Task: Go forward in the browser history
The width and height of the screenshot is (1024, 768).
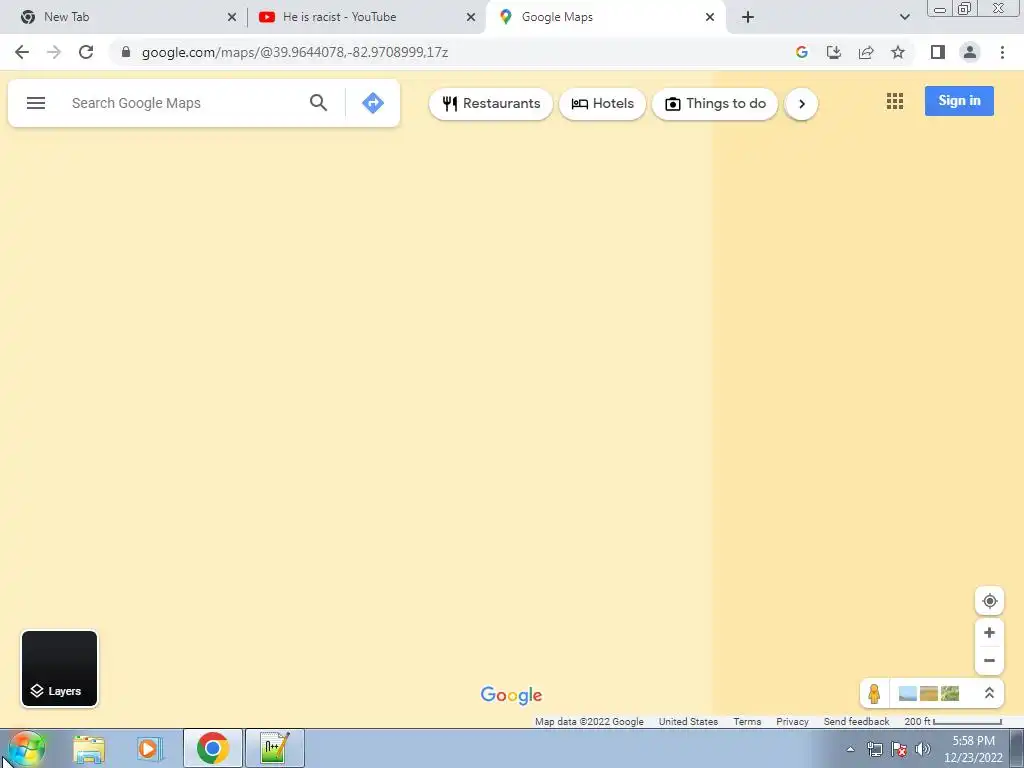Action: point(54,52)
